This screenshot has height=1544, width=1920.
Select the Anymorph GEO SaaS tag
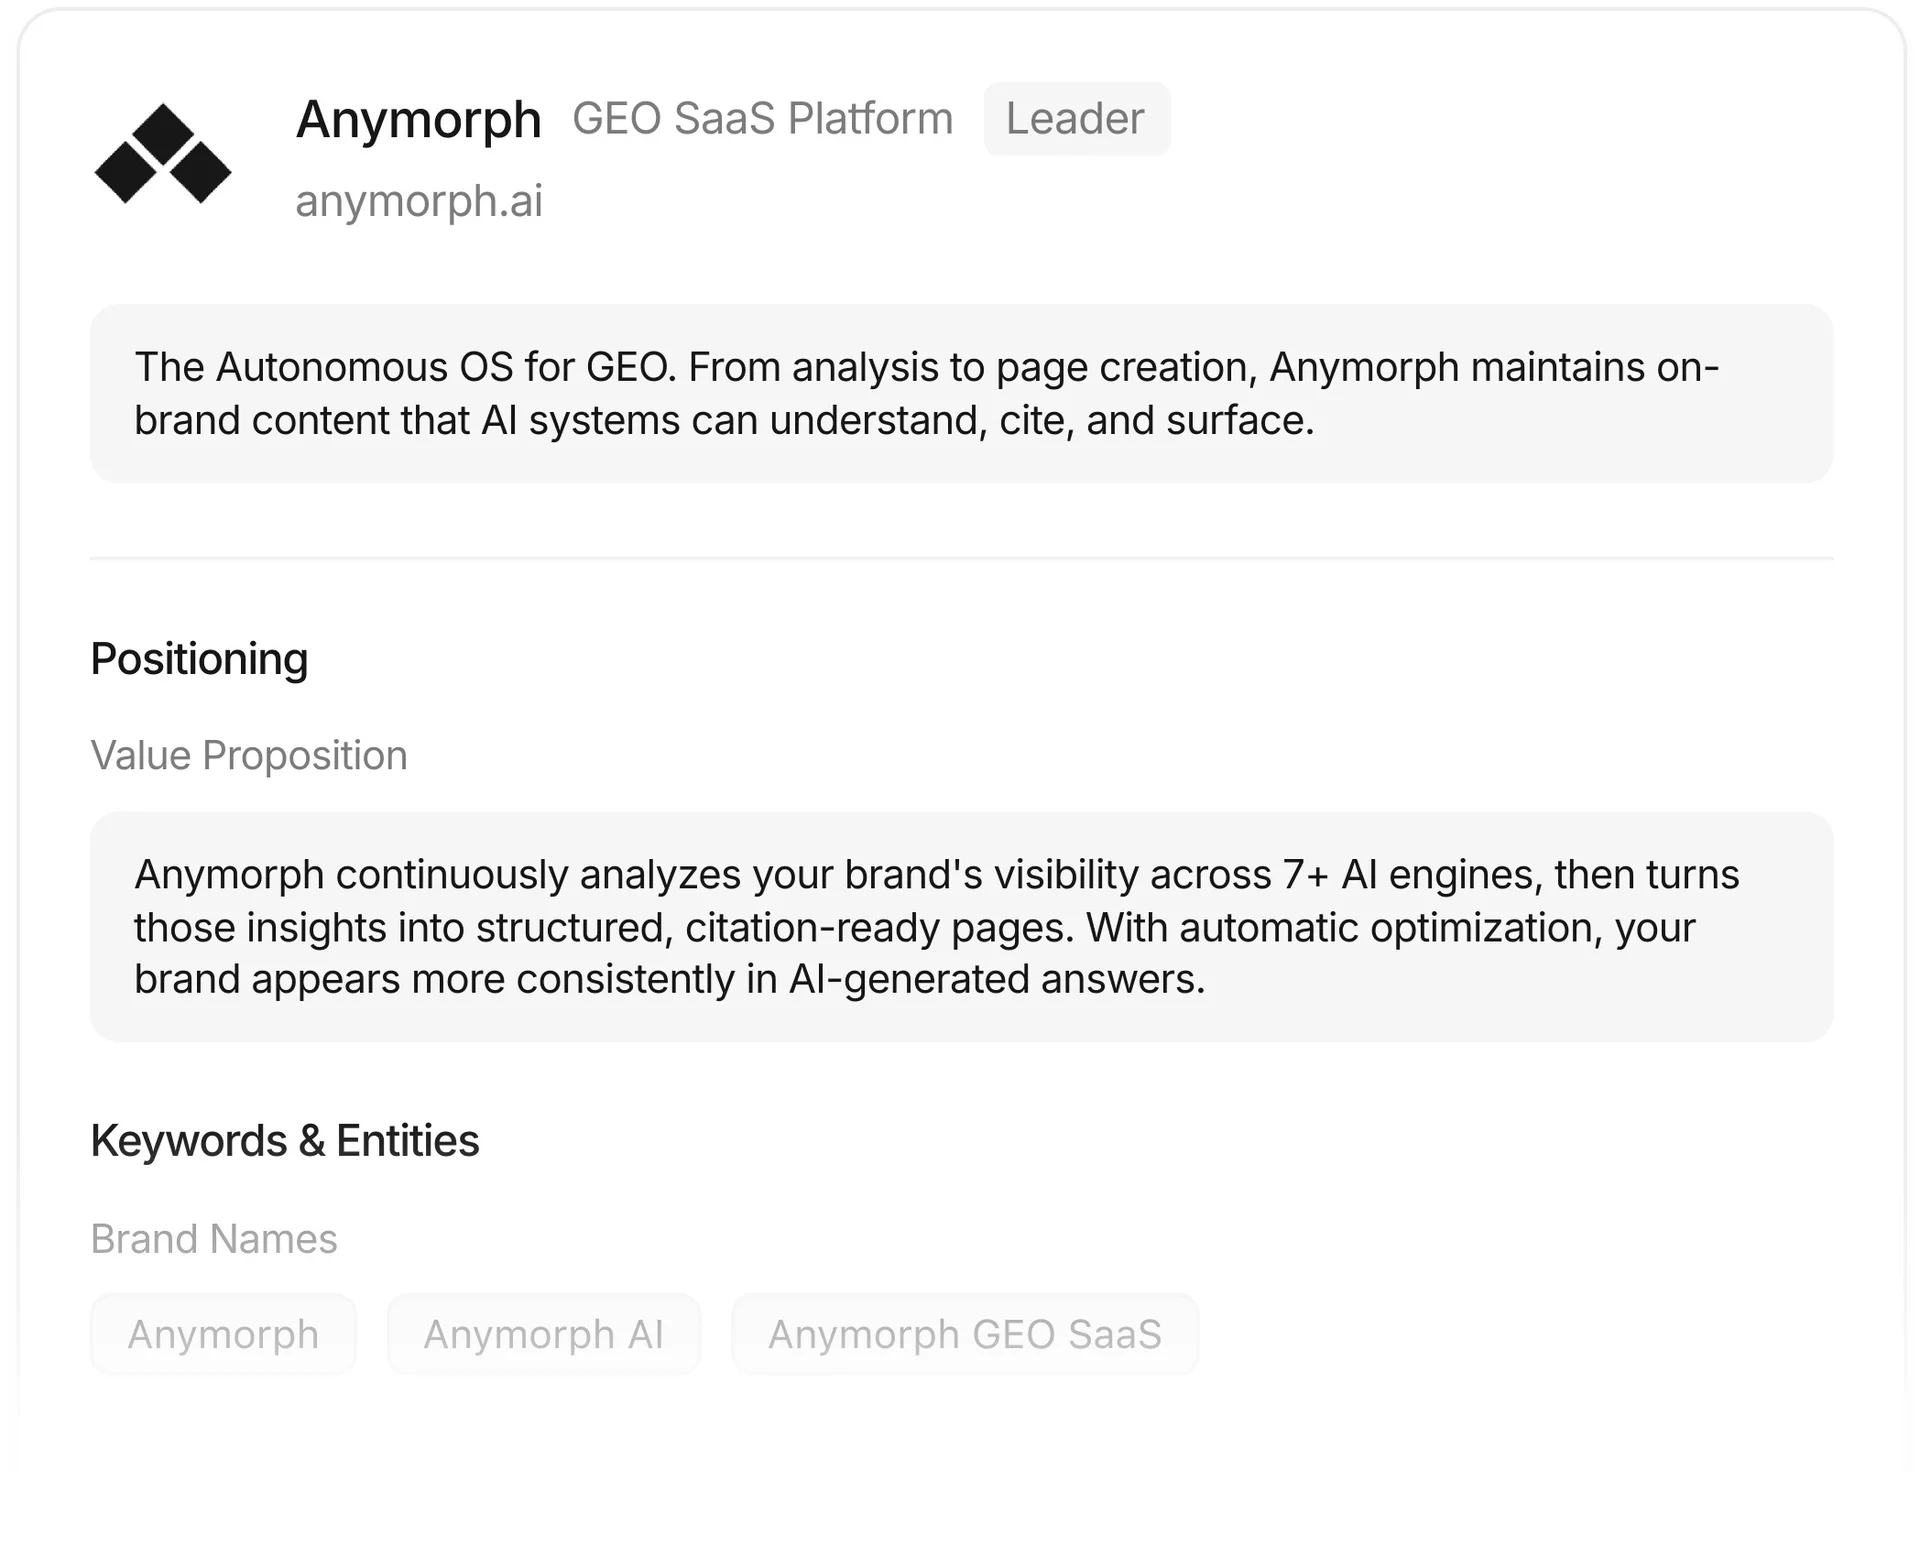coord(965,1334)
